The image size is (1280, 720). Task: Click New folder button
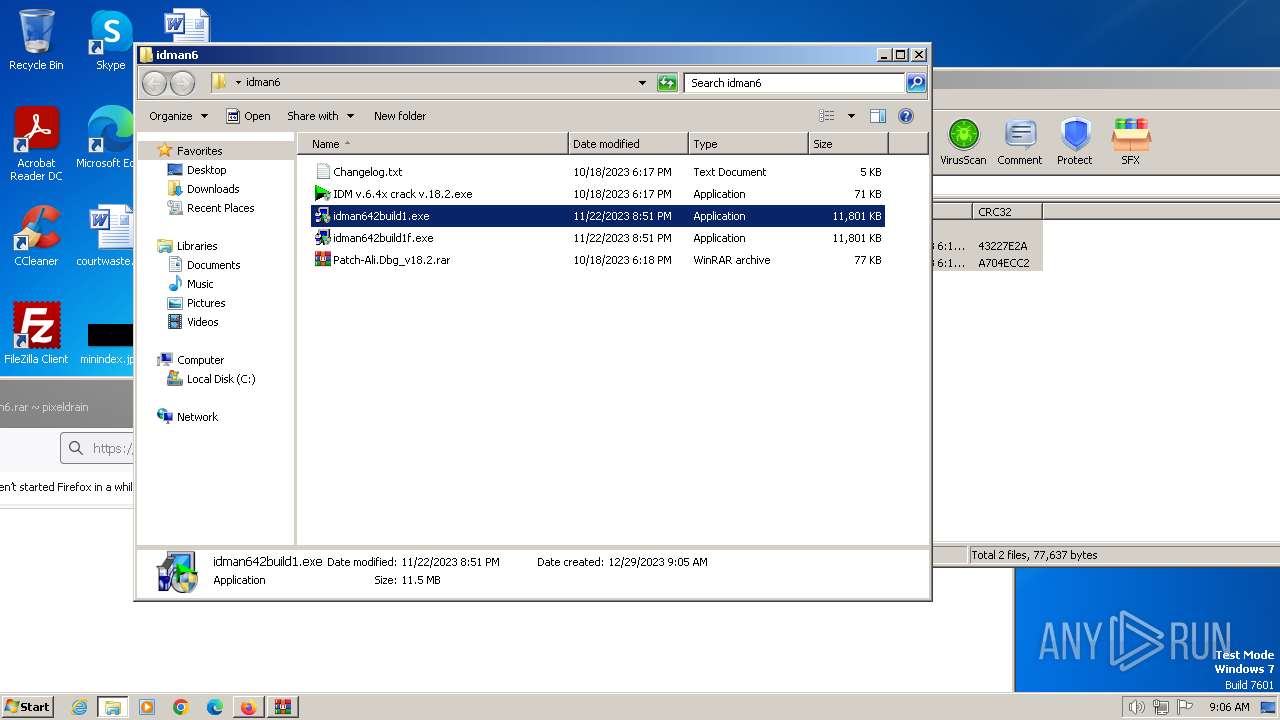400,116
